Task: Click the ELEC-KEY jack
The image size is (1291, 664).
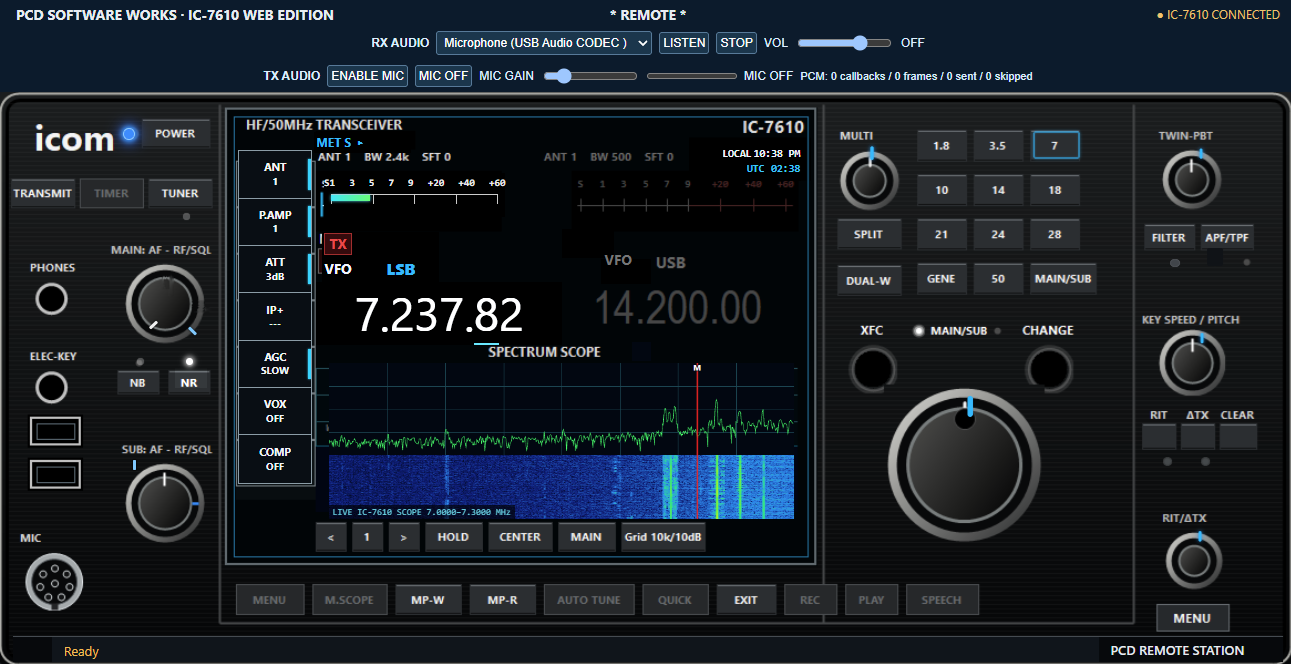Action: (51, 387)
